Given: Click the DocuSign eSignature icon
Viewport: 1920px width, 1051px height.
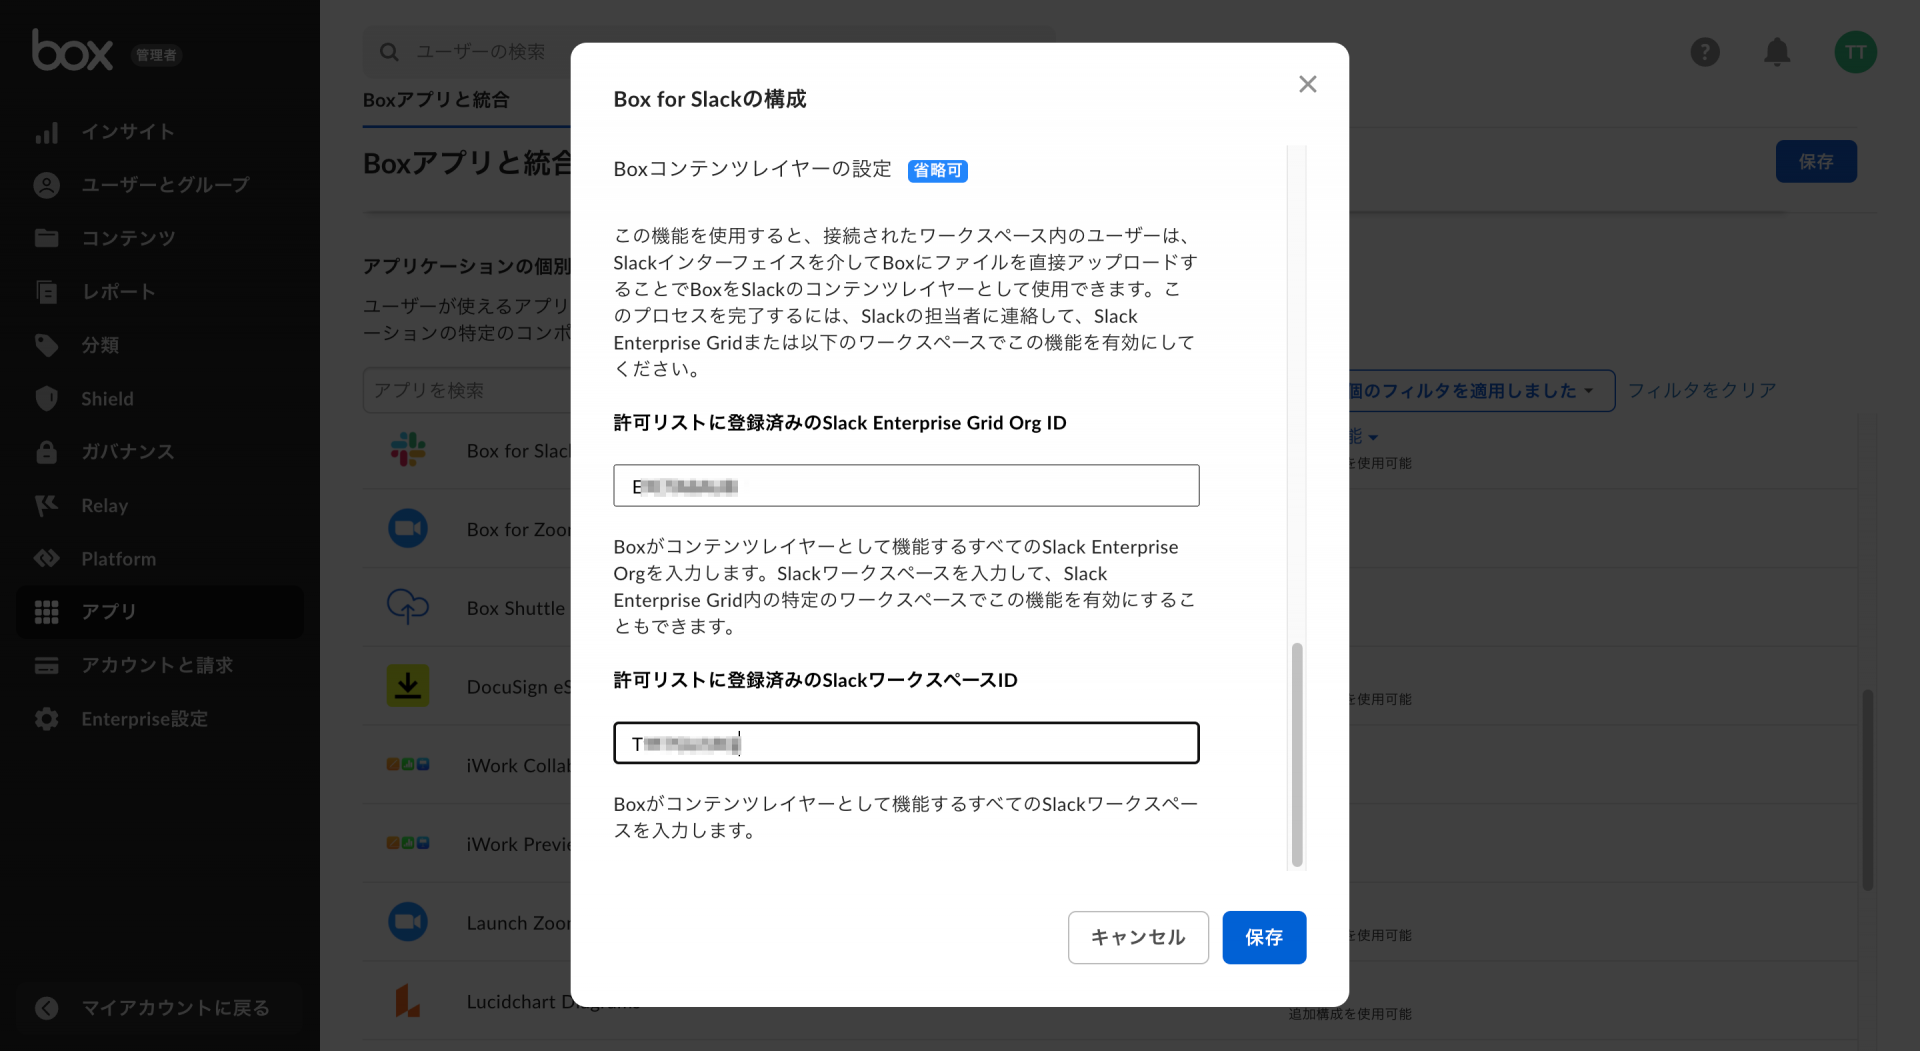Looking at the screenshot, I should 408,685.
